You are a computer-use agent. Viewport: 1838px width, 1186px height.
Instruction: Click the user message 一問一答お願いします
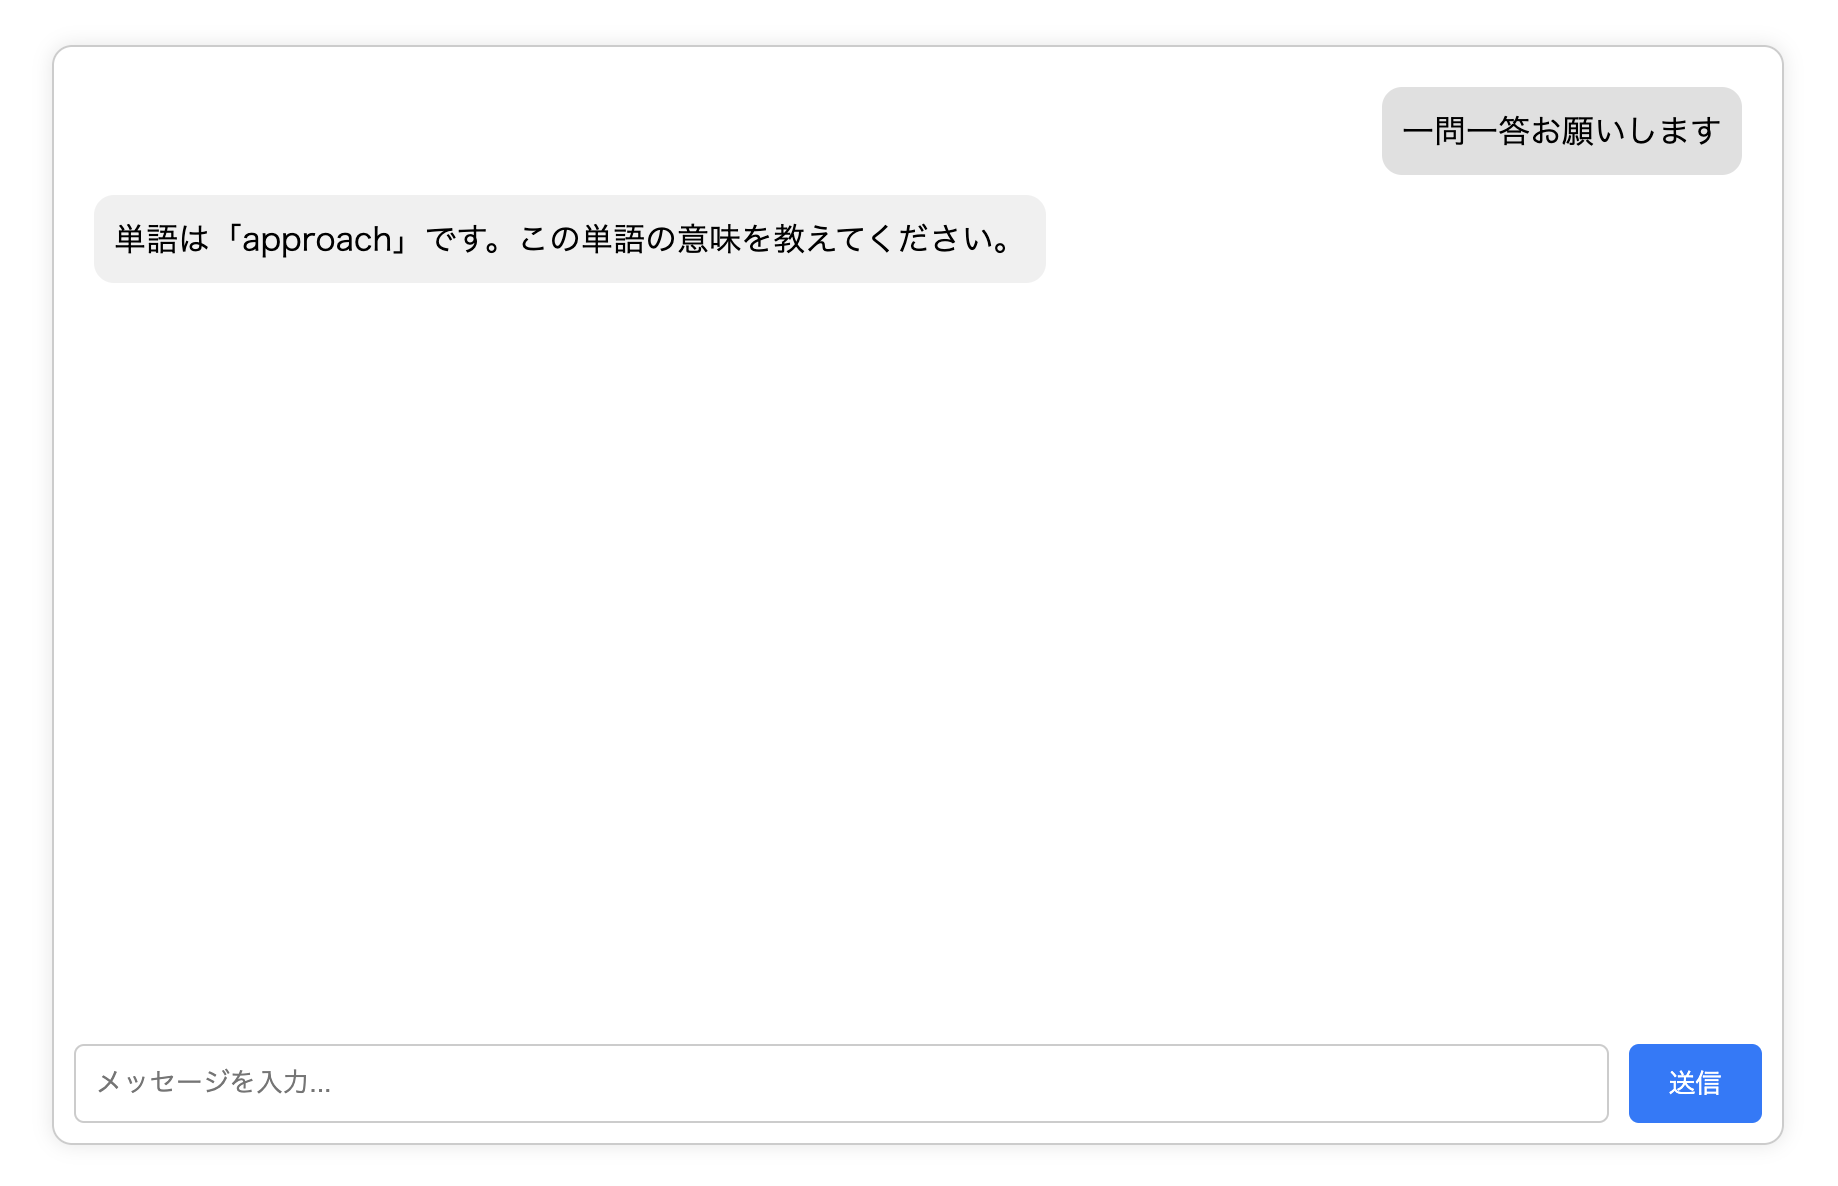pos(1560,131)
